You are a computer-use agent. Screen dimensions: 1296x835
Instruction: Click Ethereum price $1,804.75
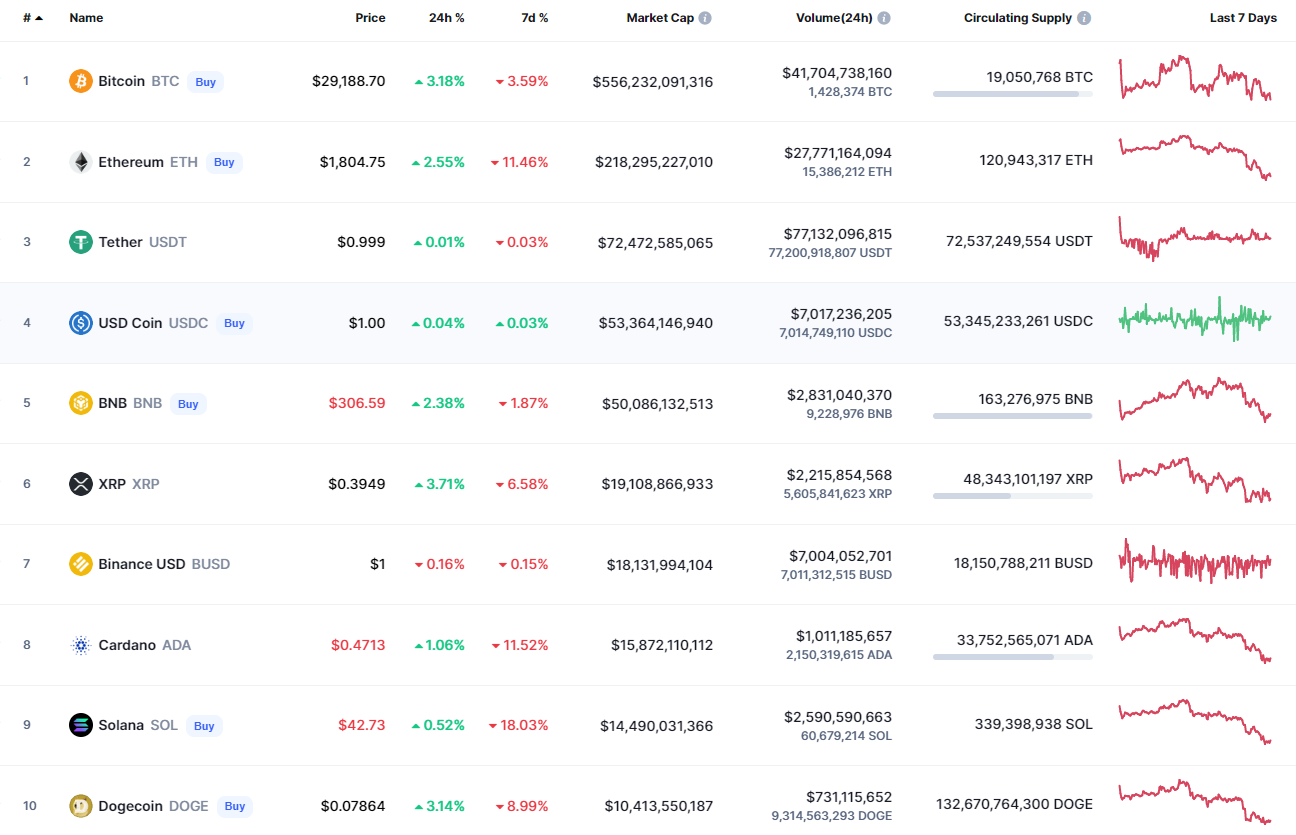click(352, 162)
